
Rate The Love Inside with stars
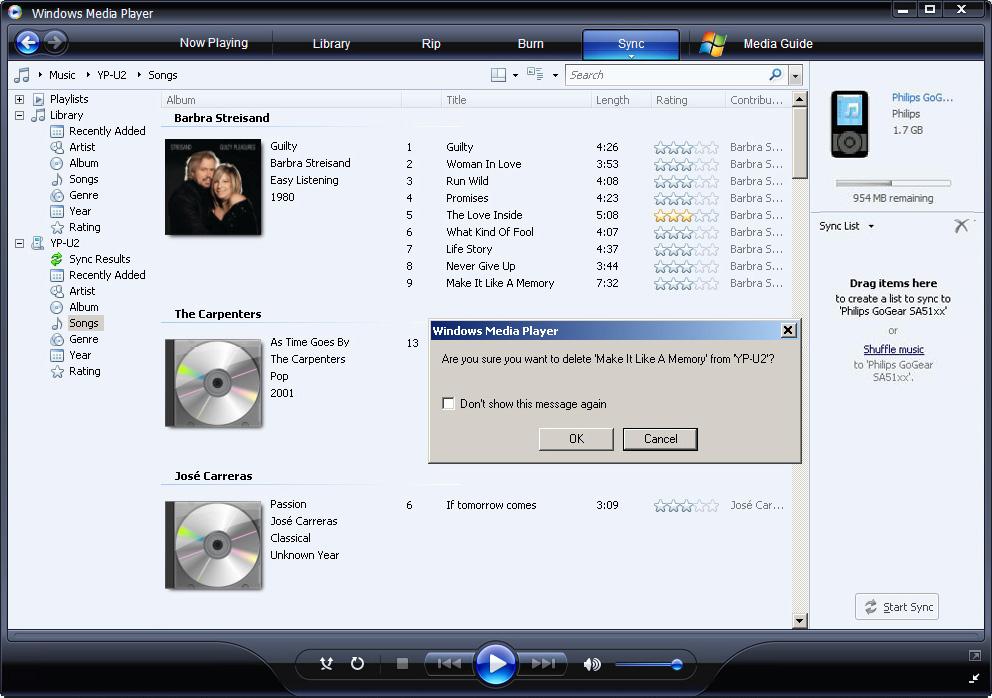(x=686, y=215)
